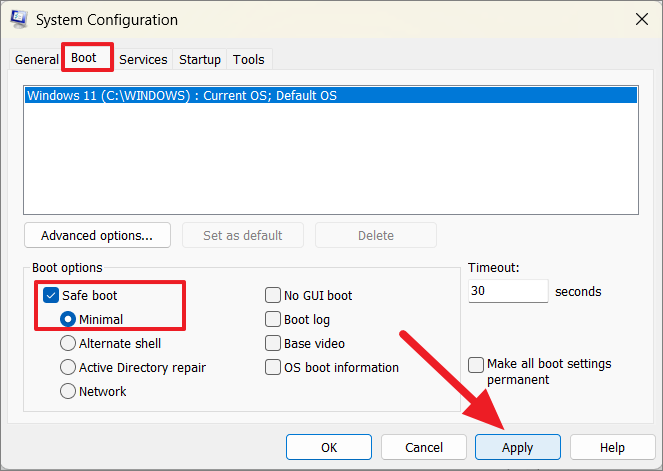Enable the No GUI boot checkbox

coord(273,295)
